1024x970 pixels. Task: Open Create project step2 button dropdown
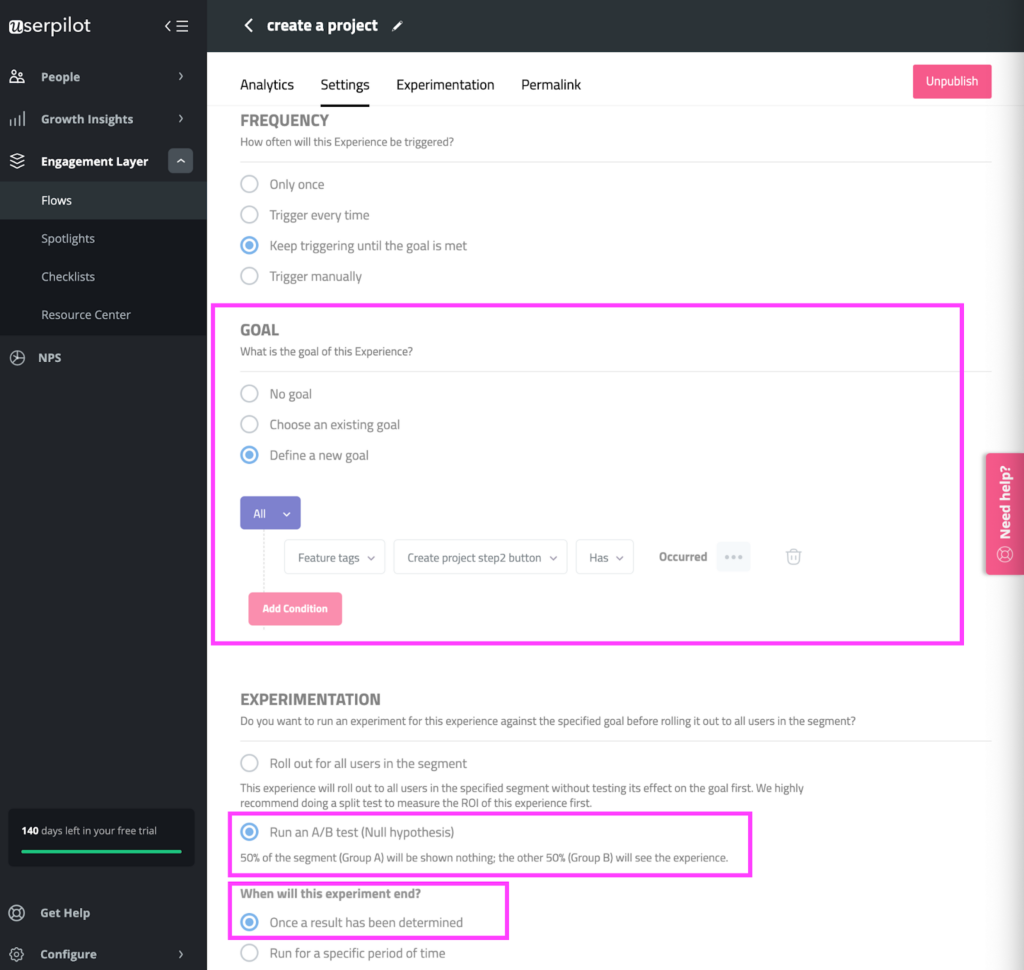pos(481,557)
